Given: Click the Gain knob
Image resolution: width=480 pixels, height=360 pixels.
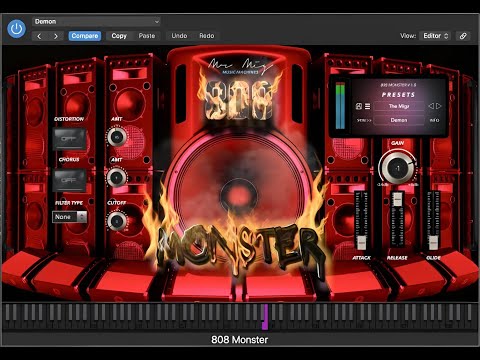Looking at the screenshot, I should point(398,168).
